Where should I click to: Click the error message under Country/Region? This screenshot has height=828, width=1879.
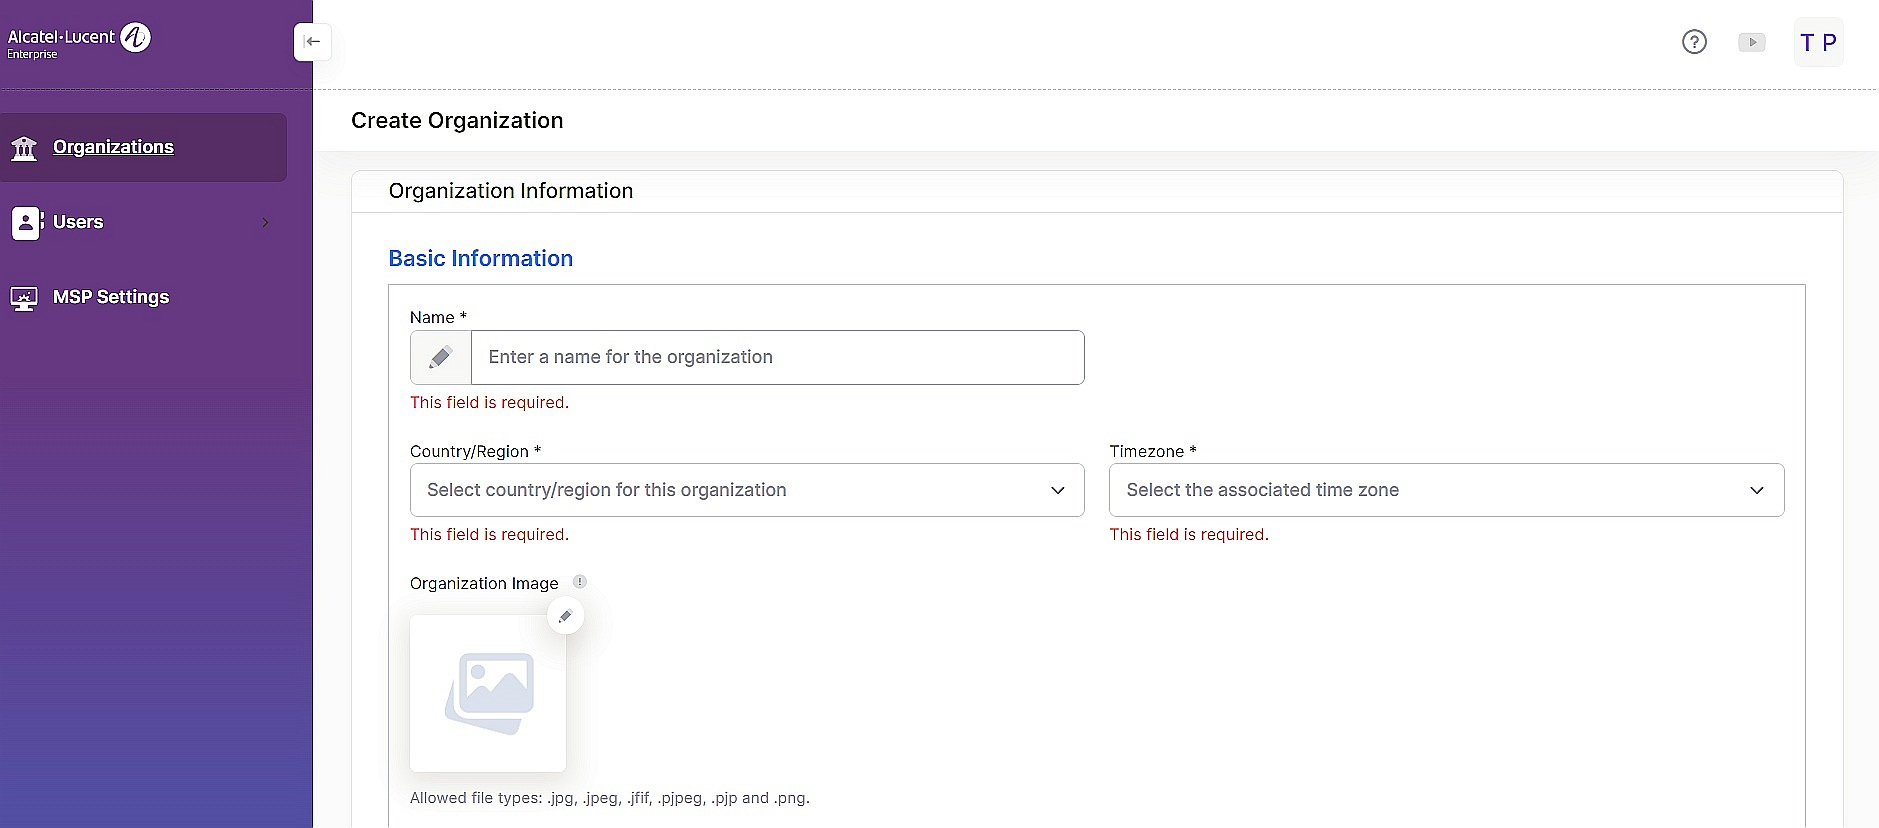(489, 534)
